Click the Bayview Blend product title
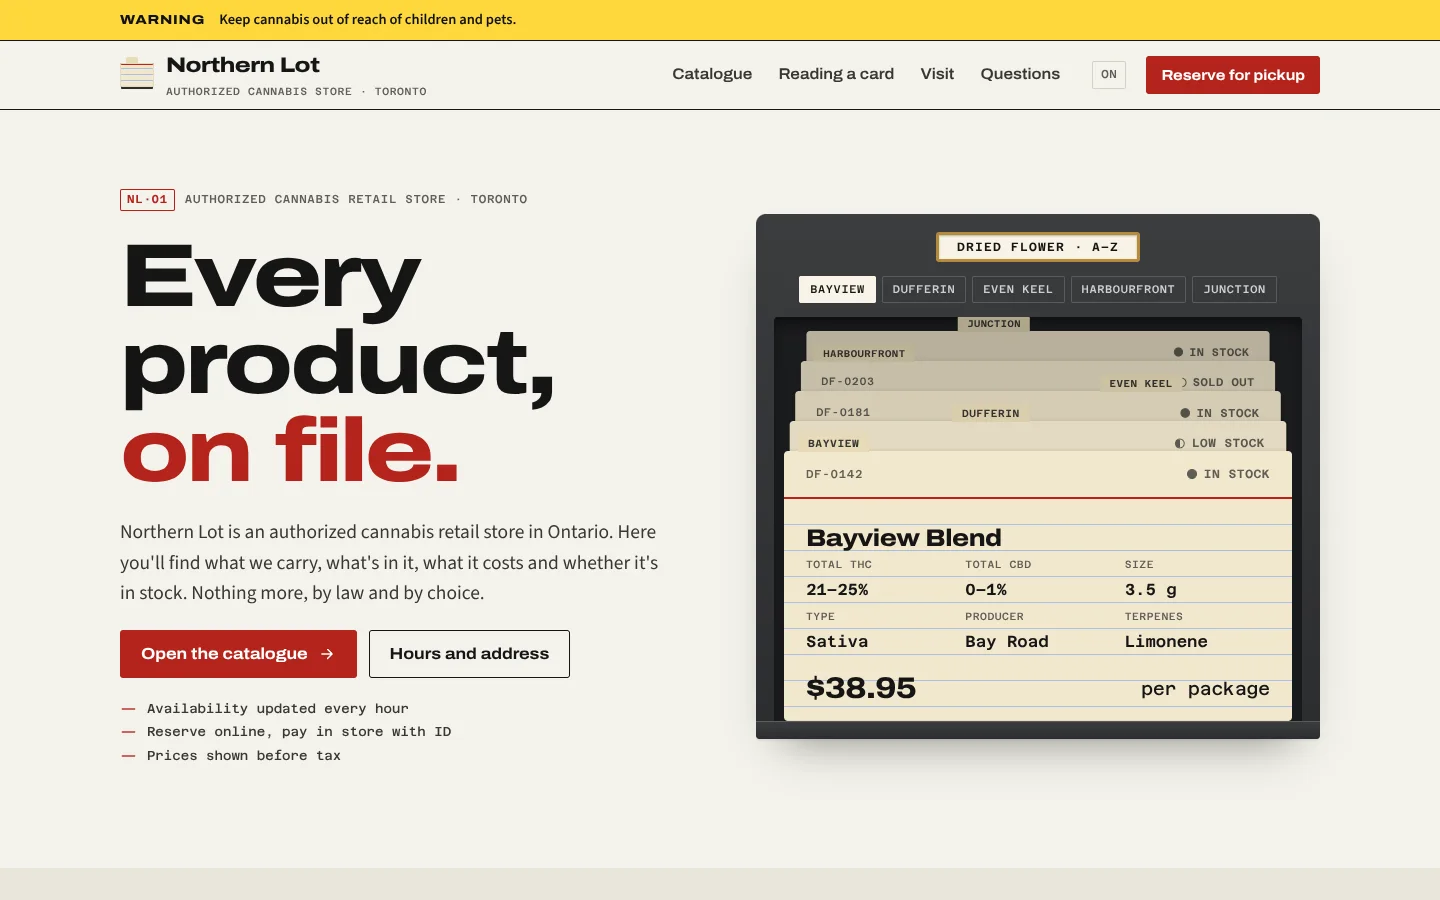Image resolution: width=1440 pixels, height=900 pixels. [904, 538]
